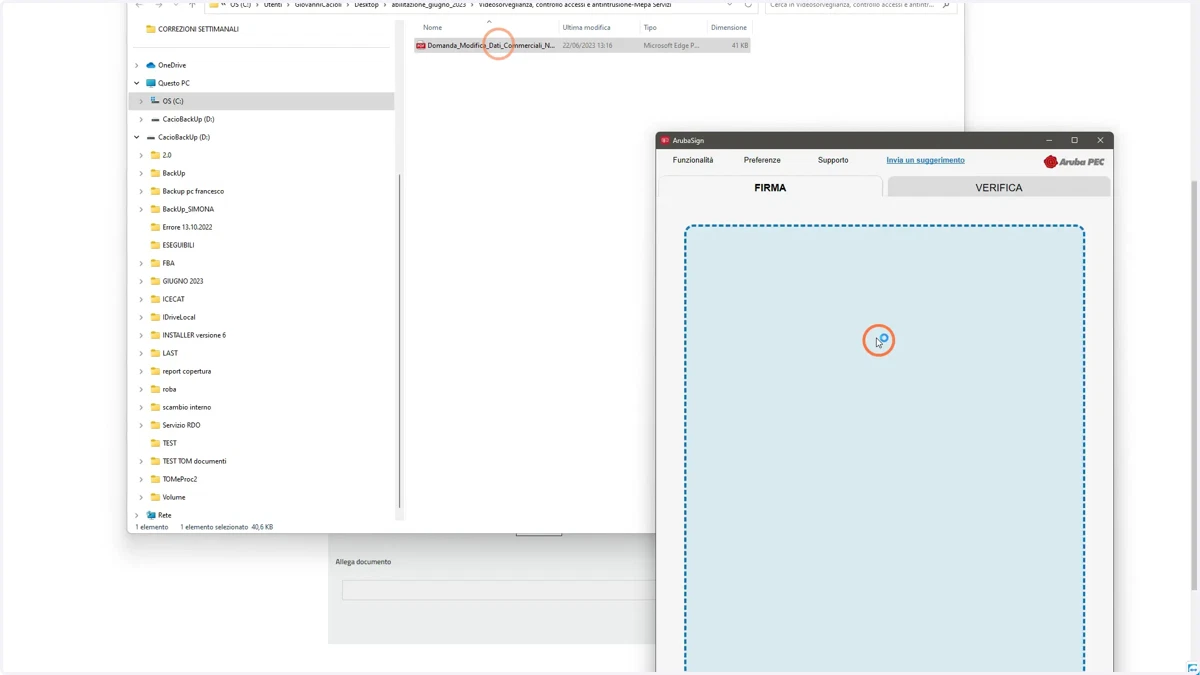
Task: Click the Rete network icon
Action: point(151,515)
